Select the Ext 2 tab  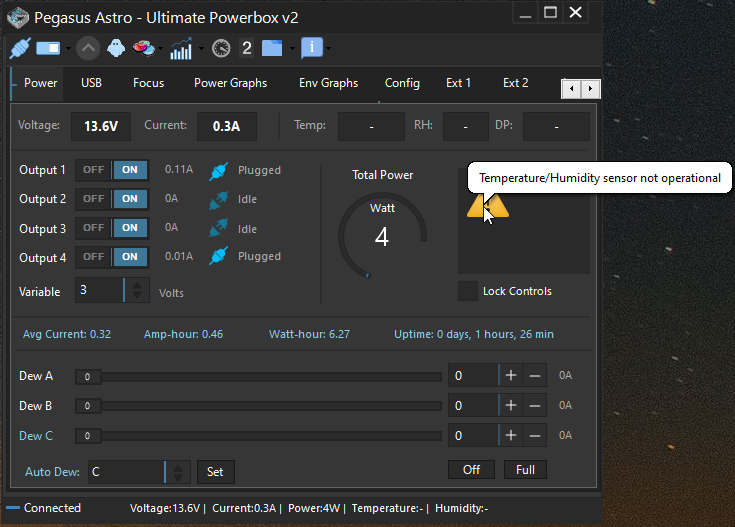tap(515, 83)
